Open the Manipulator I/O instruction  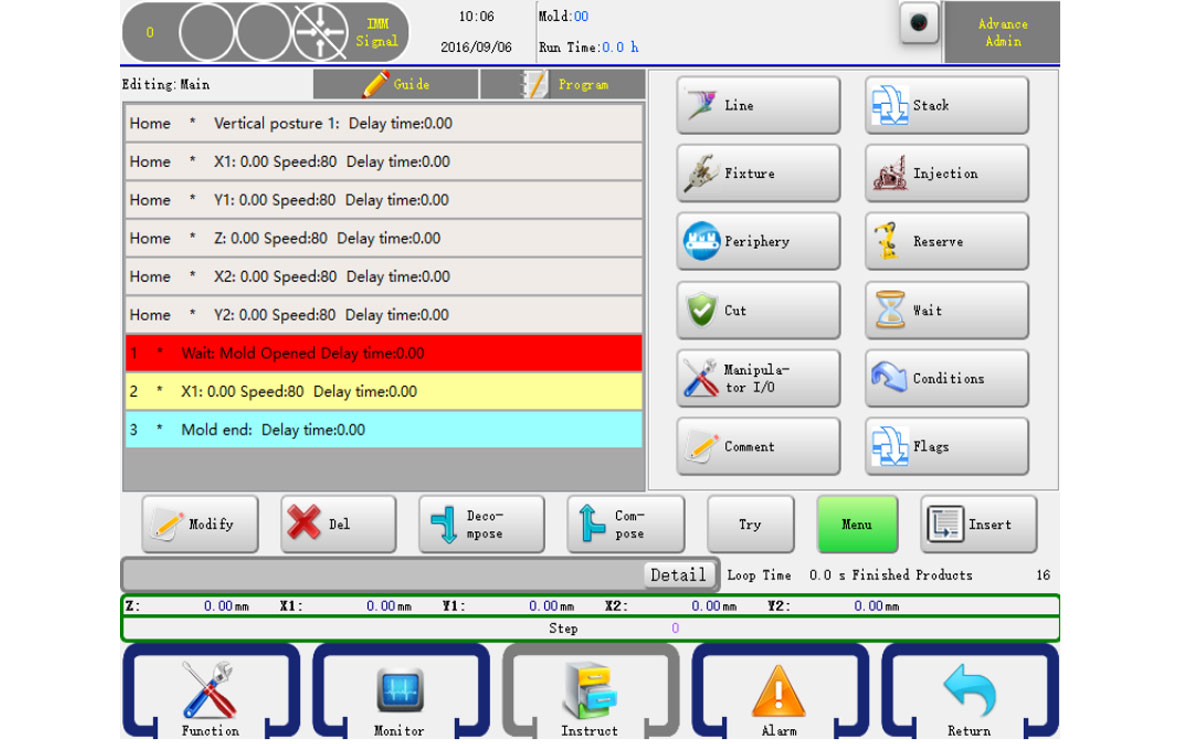point(758,379)
